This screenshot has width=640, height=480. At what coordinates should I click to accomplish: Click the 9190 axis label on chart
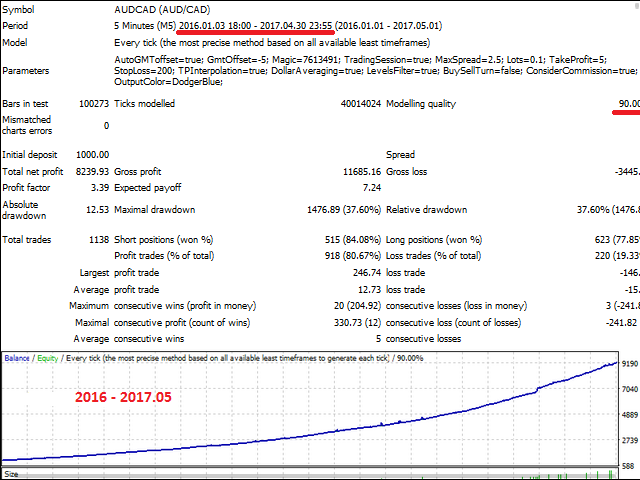630,363
